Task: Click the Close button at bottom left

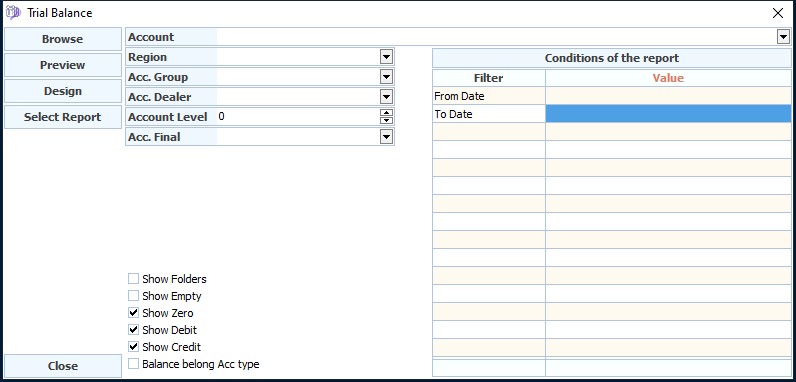Action: [62, 366]
